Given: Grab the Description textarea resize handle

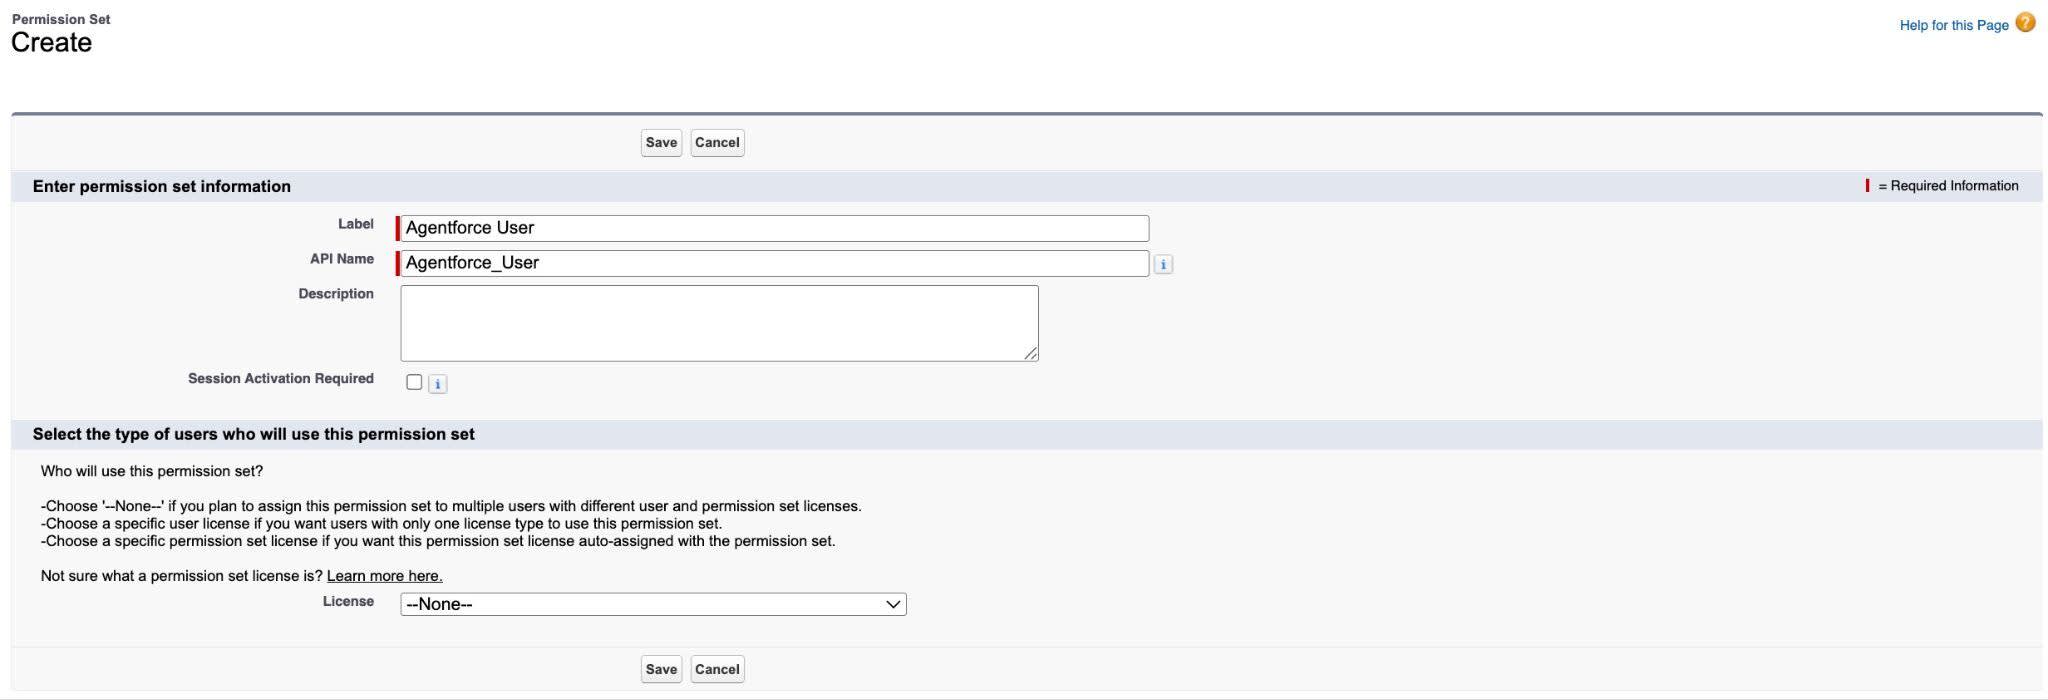Looking at the screenshot, I should (x=1031, y=353).
